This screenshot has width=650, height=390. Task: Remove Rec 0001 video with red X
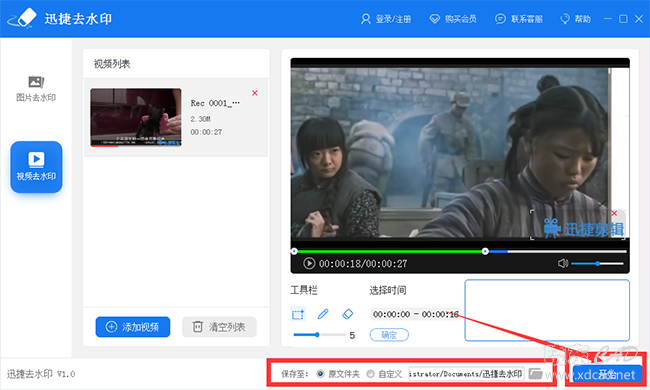(255, 93)
